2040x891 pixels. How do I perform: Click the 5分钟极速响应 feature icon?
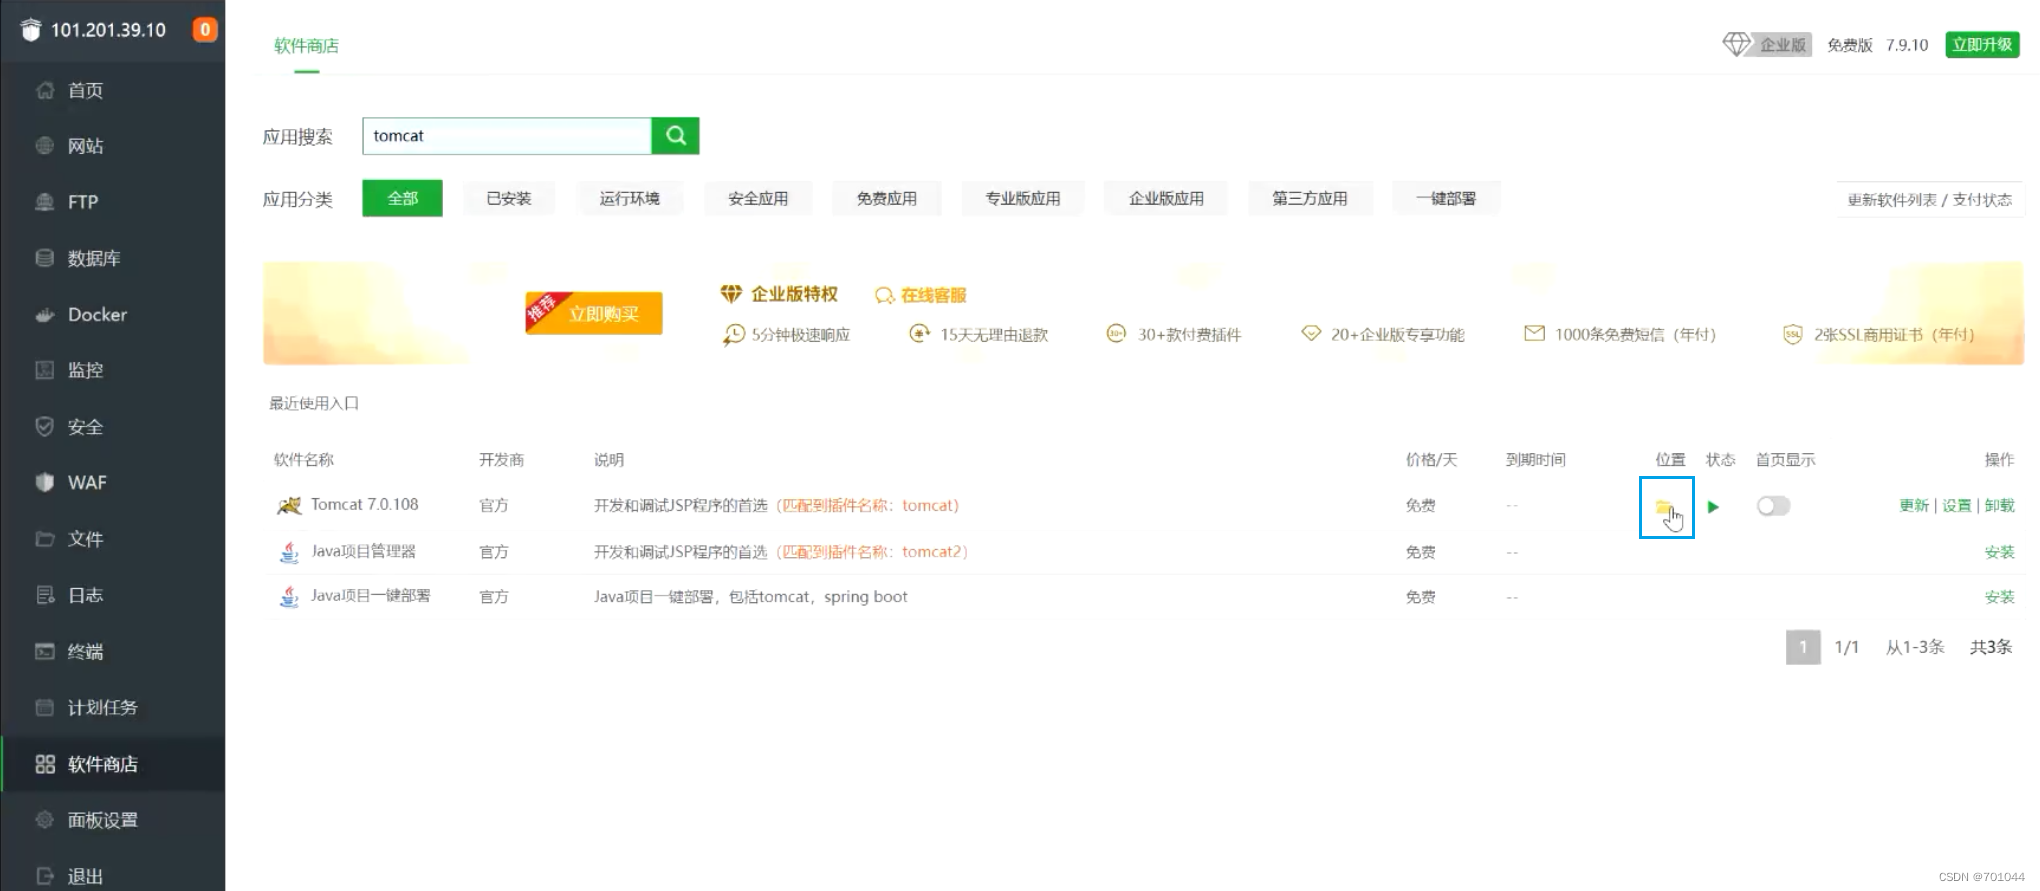tap(734, 334)
